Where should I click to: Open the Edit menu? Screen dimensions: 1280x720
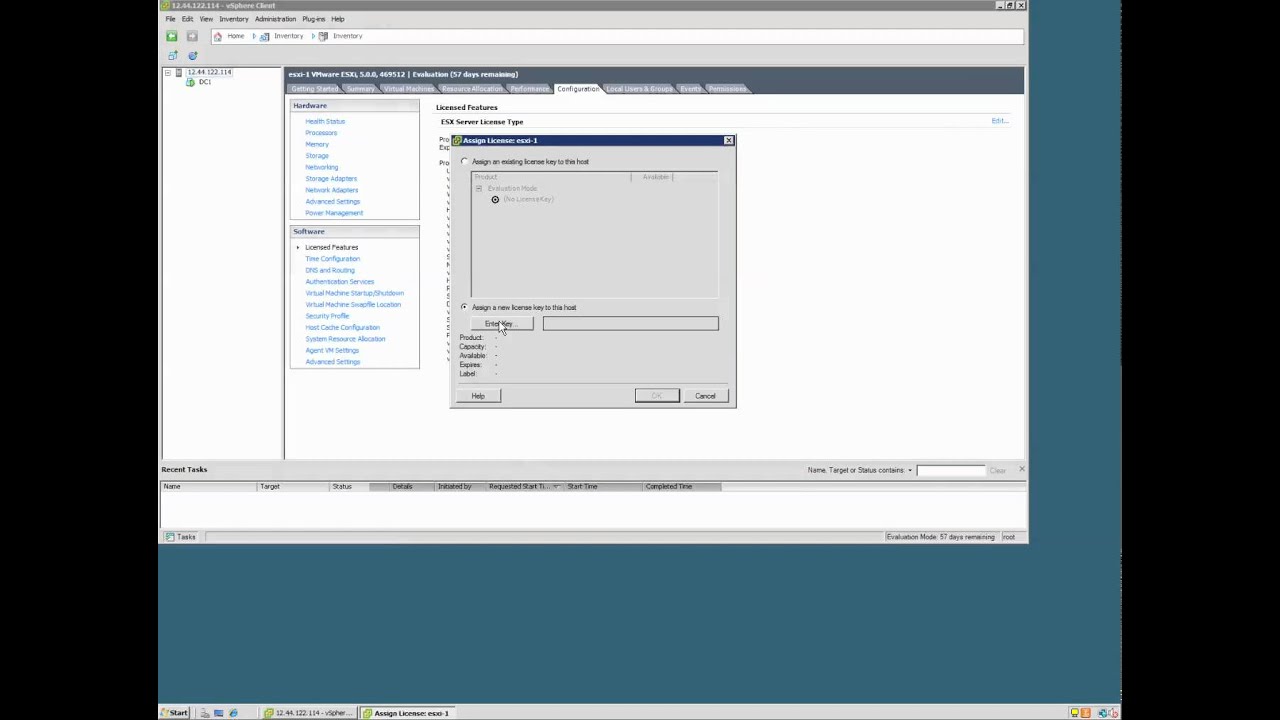click(187, 19)
